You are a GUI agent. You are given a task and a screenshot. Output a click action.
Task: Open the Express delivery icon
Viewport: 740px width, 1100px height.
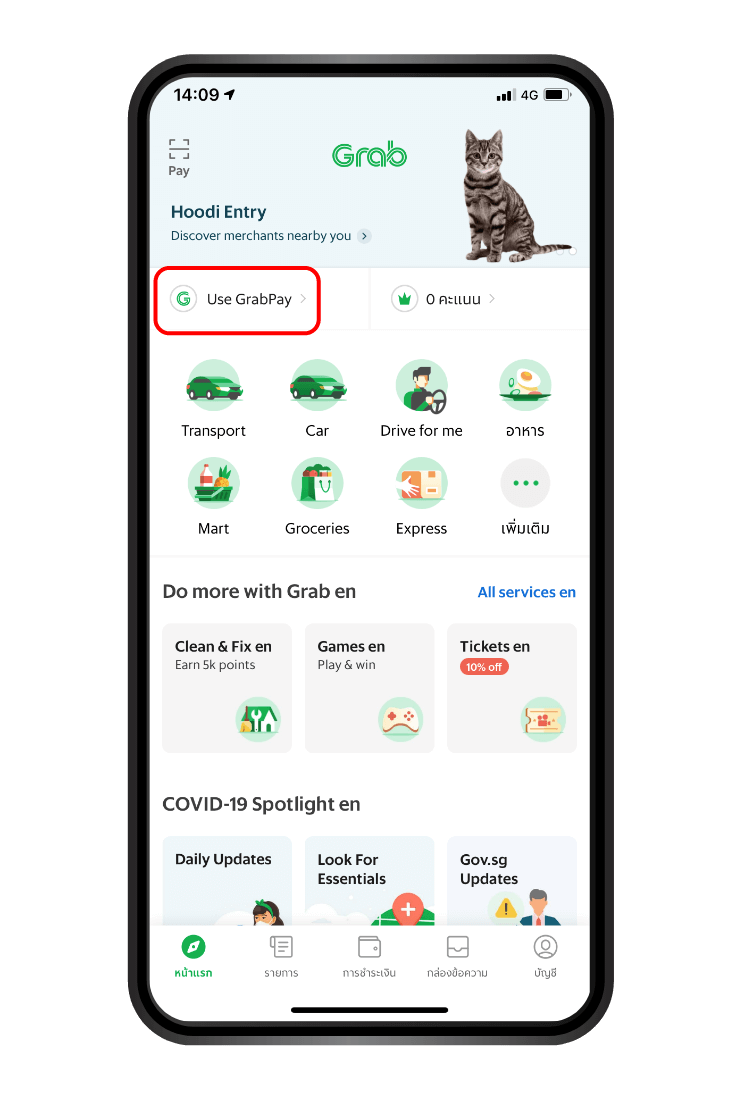click(x=422, y=483)
